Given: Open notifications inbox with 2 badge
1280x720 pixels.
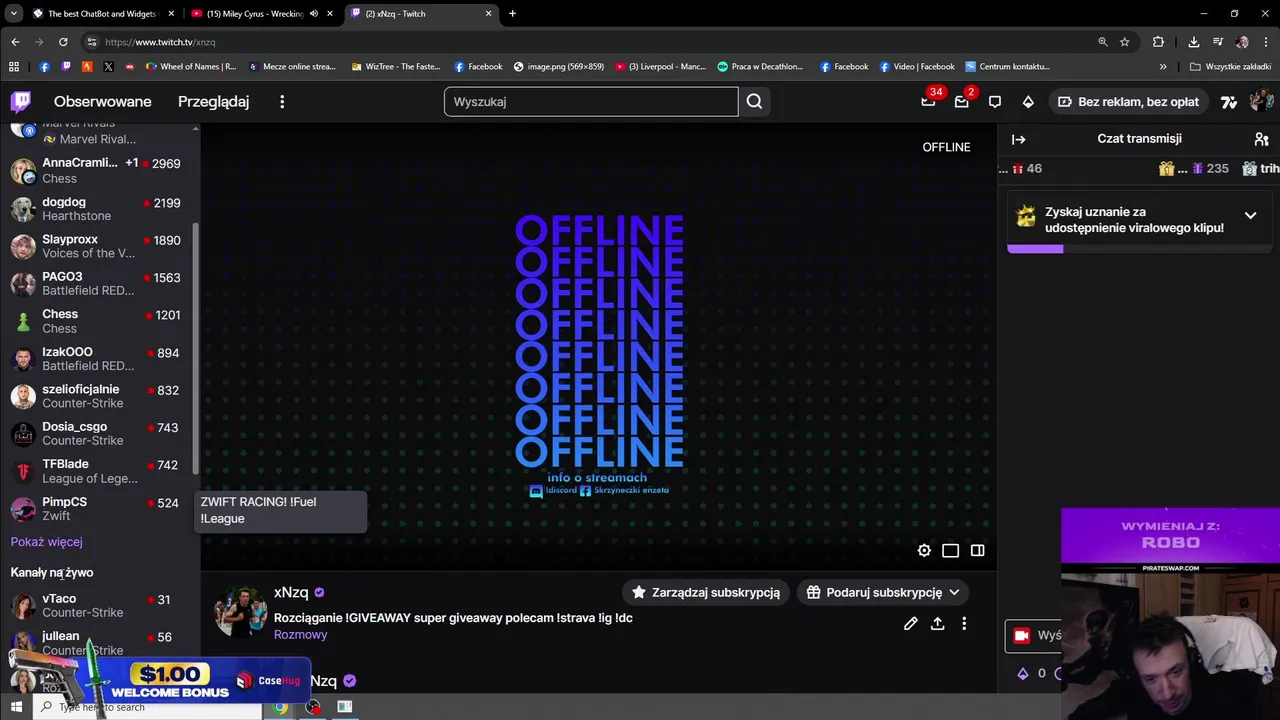Looking at the screenshot, I should coord(961,101).
